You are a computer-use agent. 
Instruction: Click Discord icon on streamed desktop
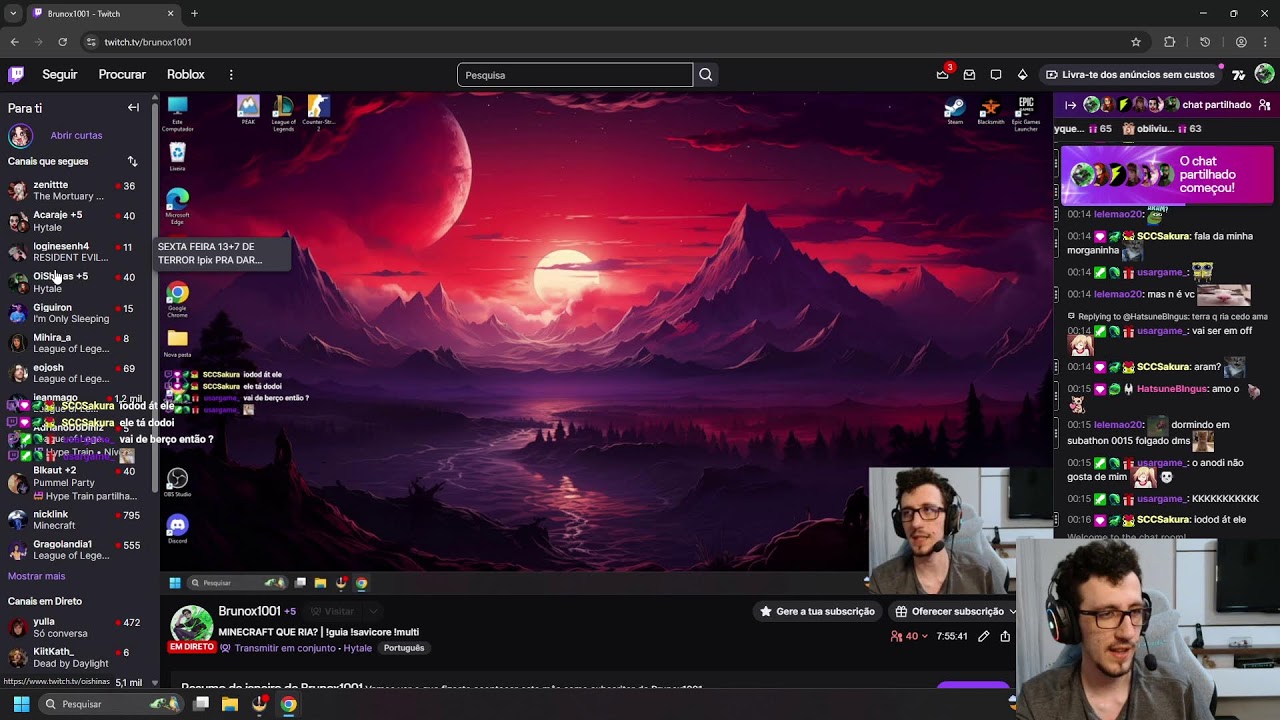click(x=177, y=529)
